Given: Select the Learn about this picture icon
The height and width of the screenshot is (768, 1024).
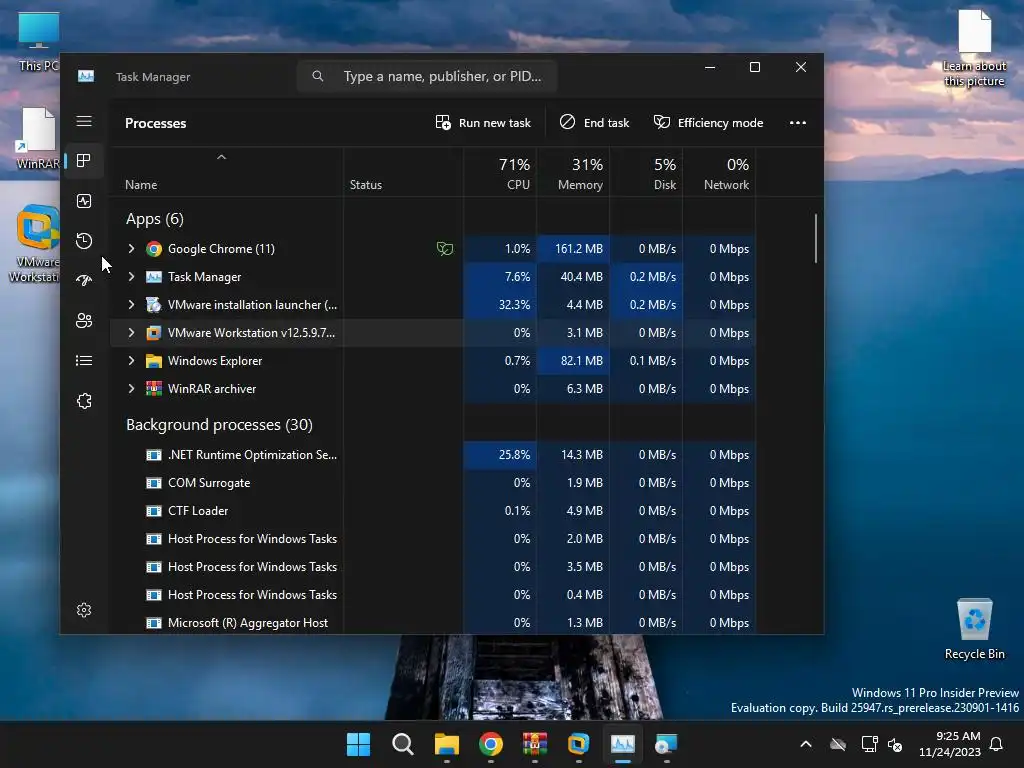Looking at the screenshot, I should [x=974, y=49].
